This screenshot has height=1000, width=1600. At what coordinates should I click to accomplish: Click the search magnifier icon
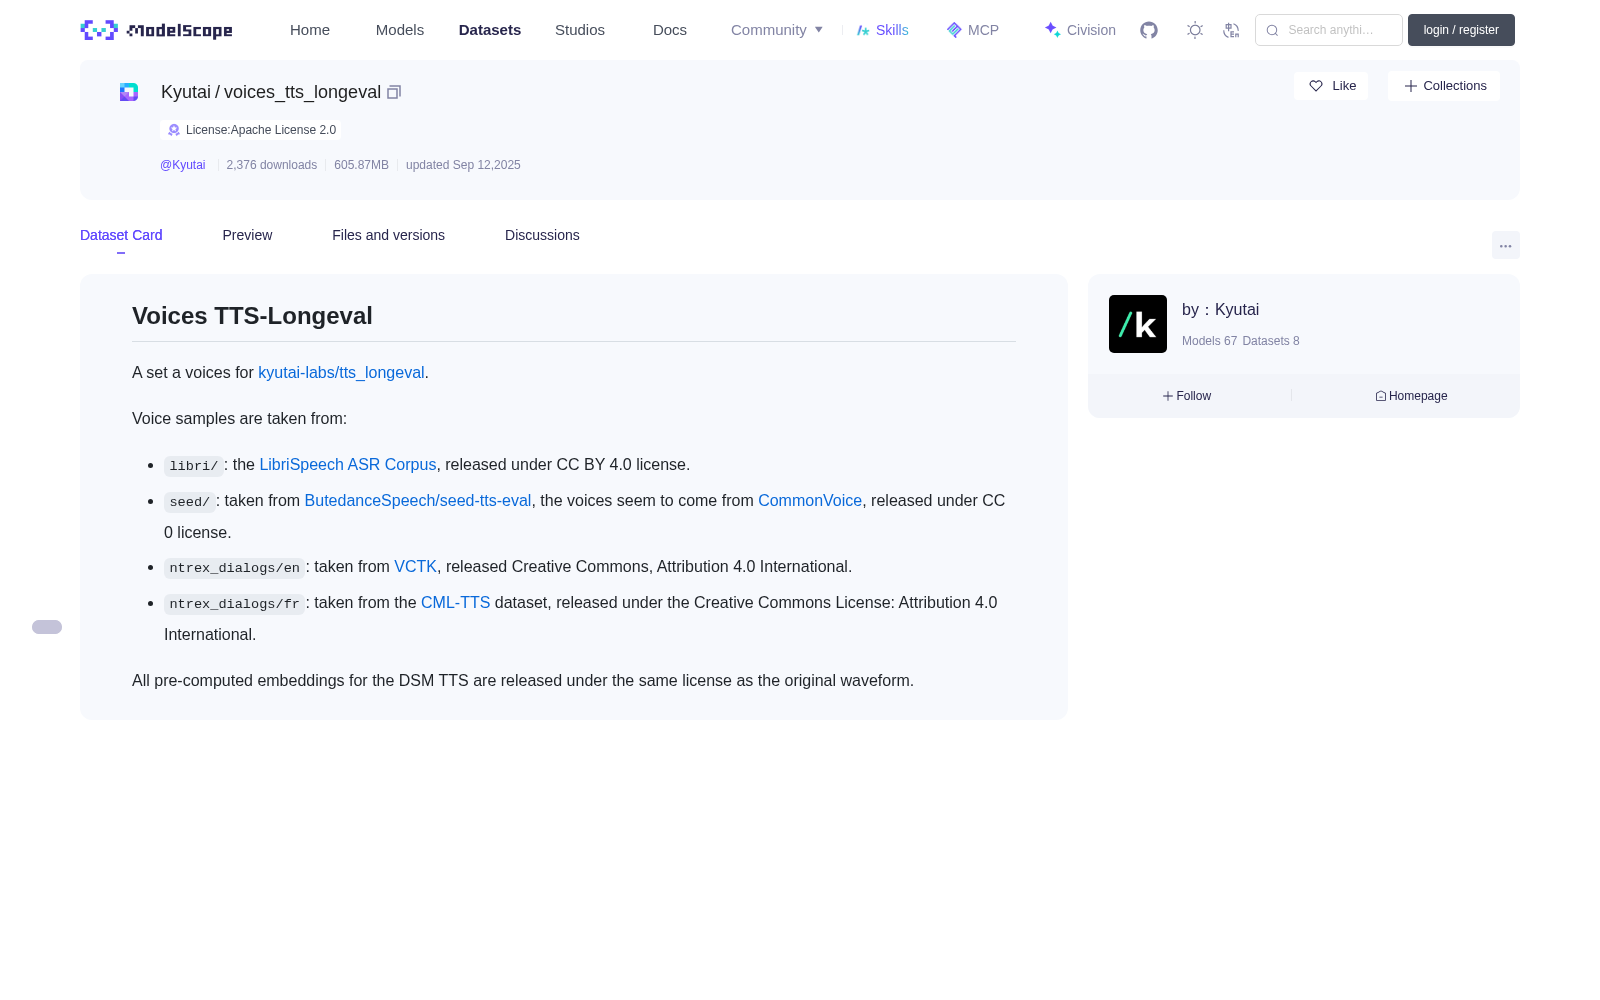pos(1272,30)
